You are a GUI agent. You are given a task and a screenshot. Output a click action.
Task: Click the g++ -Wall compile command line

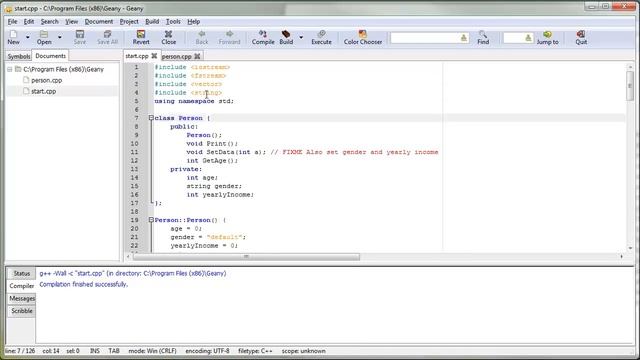133,273
